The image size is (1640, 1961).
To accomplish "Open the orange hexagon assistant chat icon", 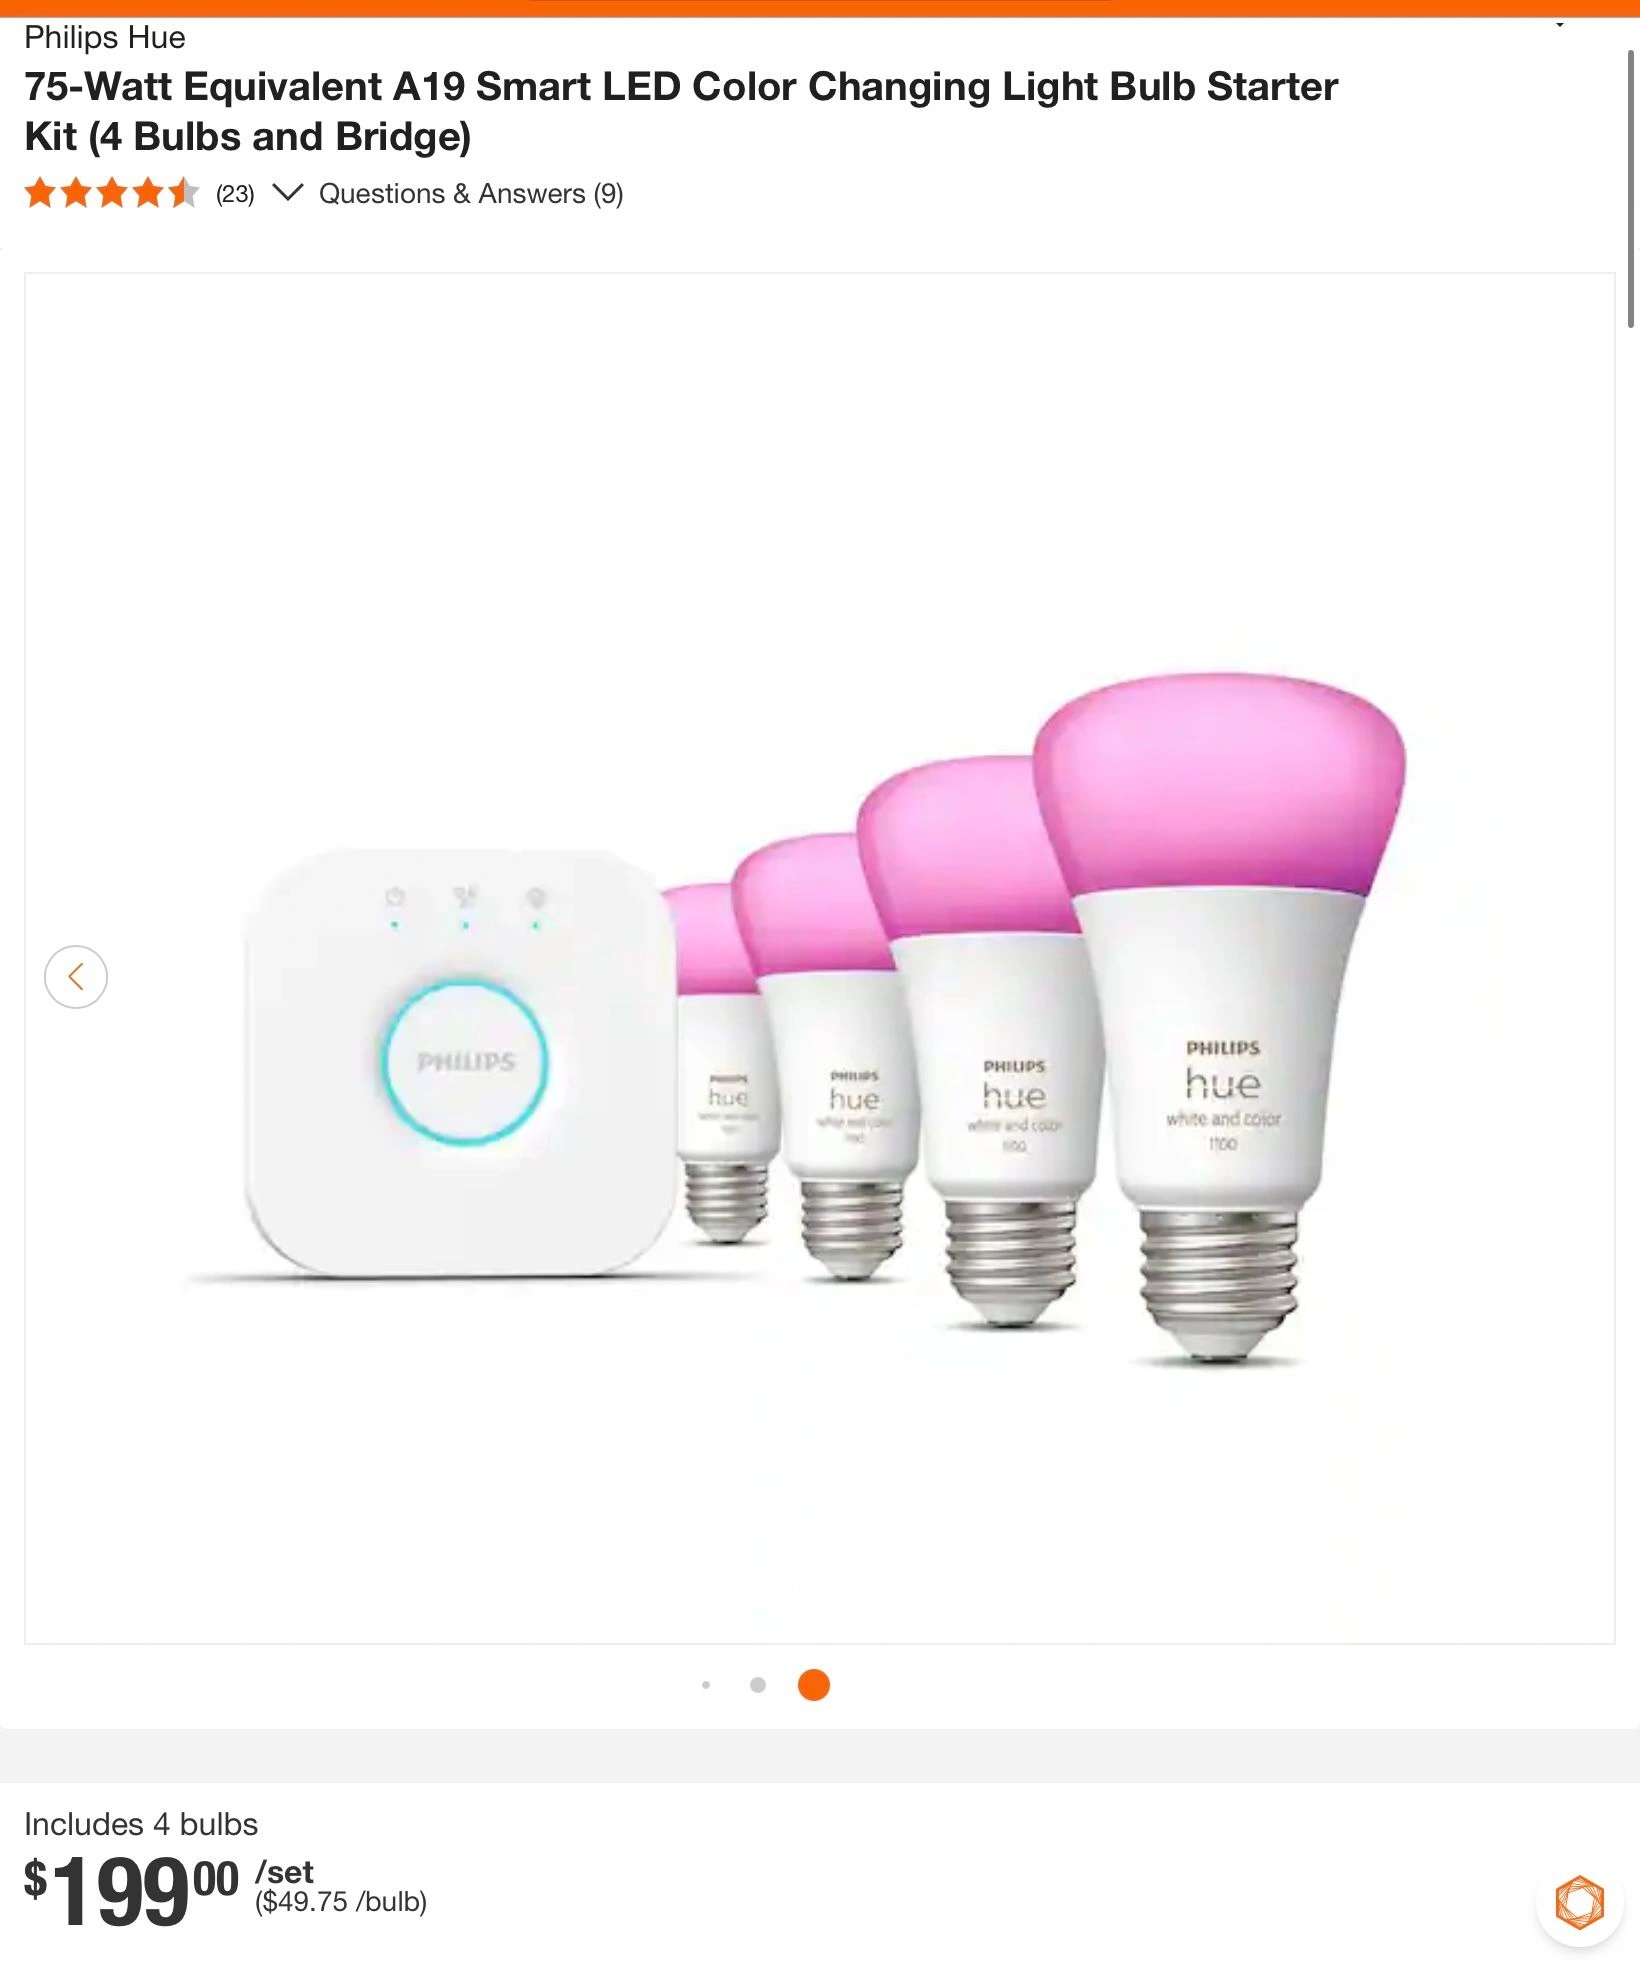I will [x=1579, y=1902].
